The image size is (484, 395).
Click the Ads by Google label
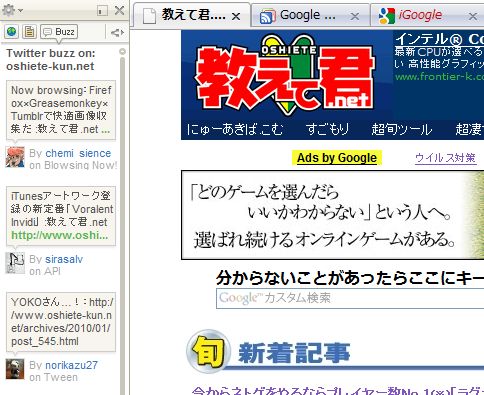[x=337, y=158]
